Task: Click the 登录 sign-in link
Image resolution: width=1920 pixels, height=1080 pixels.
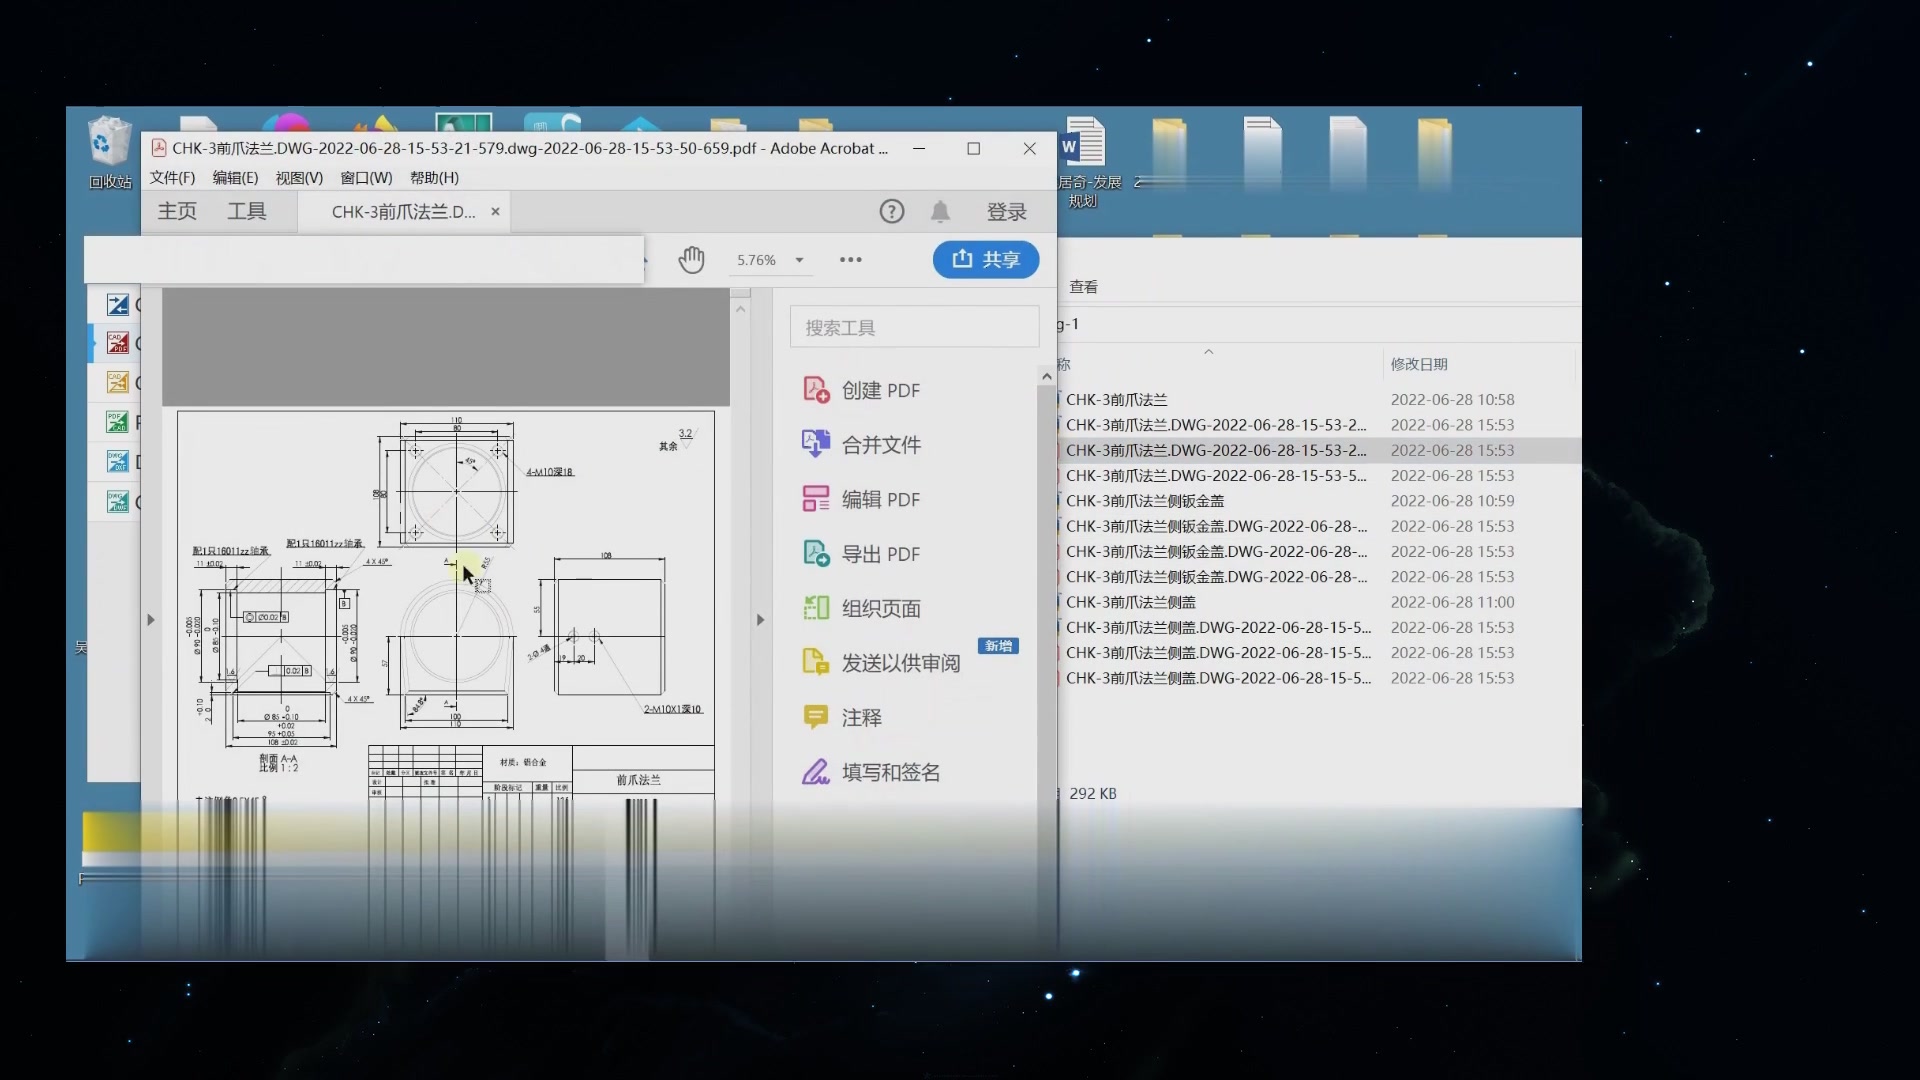Action: (x=1007, y=211)
